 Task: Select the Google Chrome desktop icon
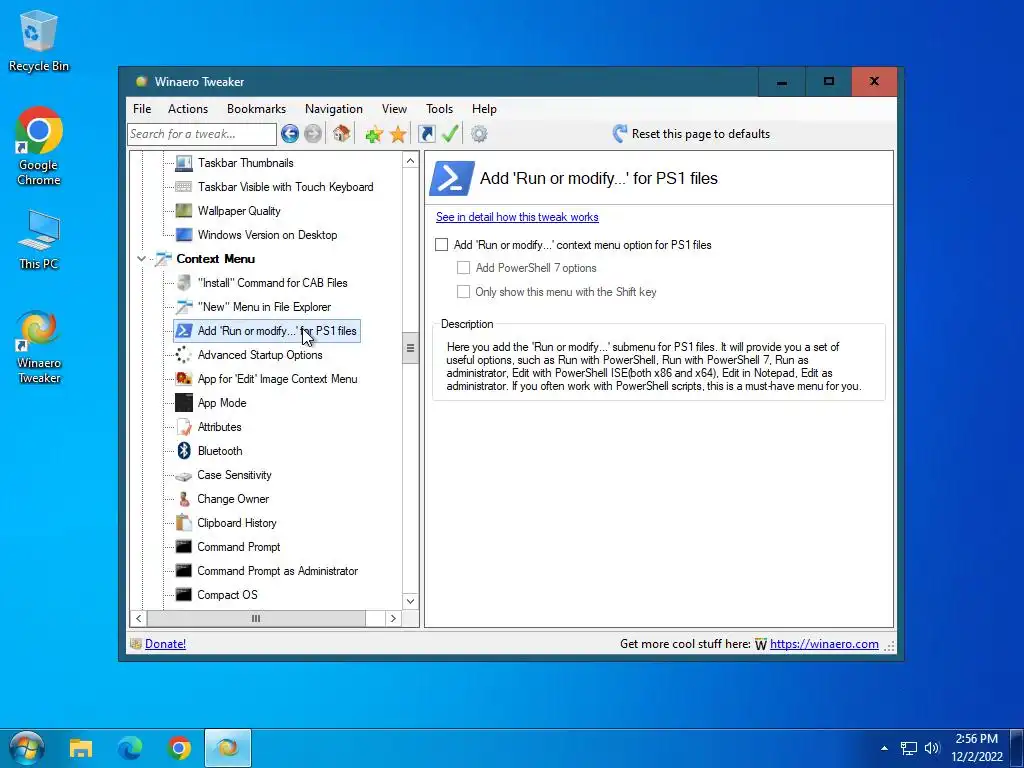click(39, 146)
